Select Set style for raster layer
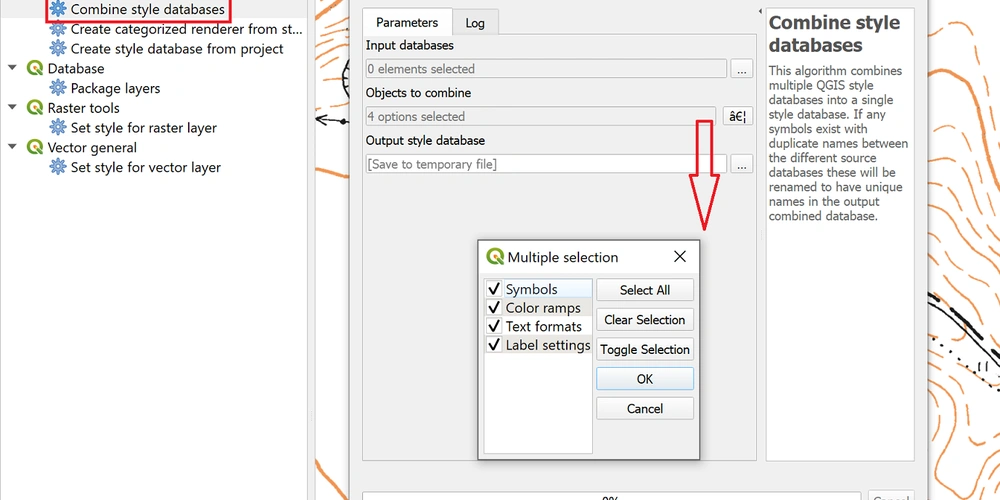Screen dimensions: 1000x500 (143, 128)
